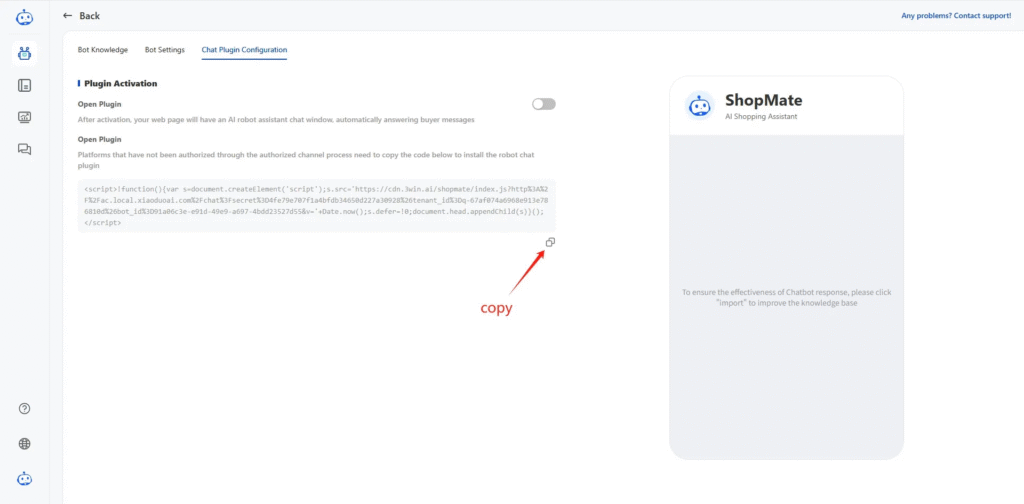The width and height of the screenshot is (1024, 504).
Task: Click the second Open Plugin label above code
Action: tap(99, 139)
